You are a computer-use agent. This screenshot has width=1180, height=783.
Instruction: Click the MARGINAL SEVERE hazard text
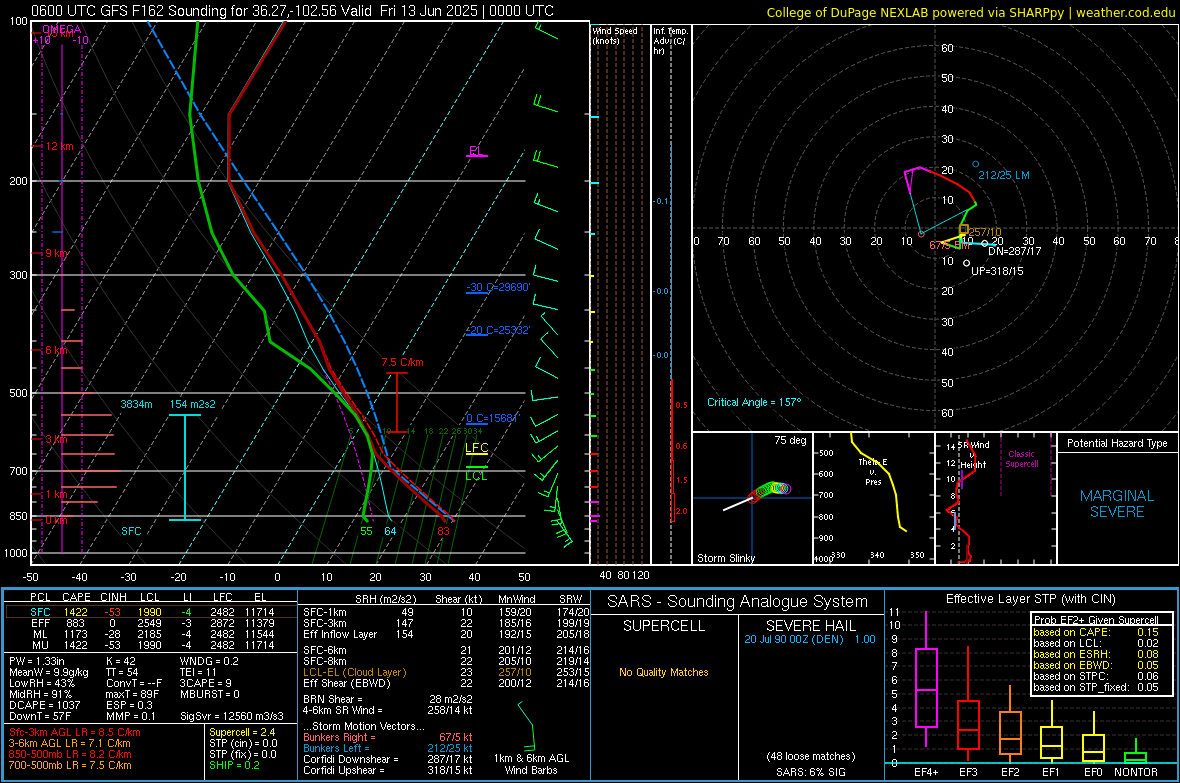pyautogui.click(x=1117, y=504)
